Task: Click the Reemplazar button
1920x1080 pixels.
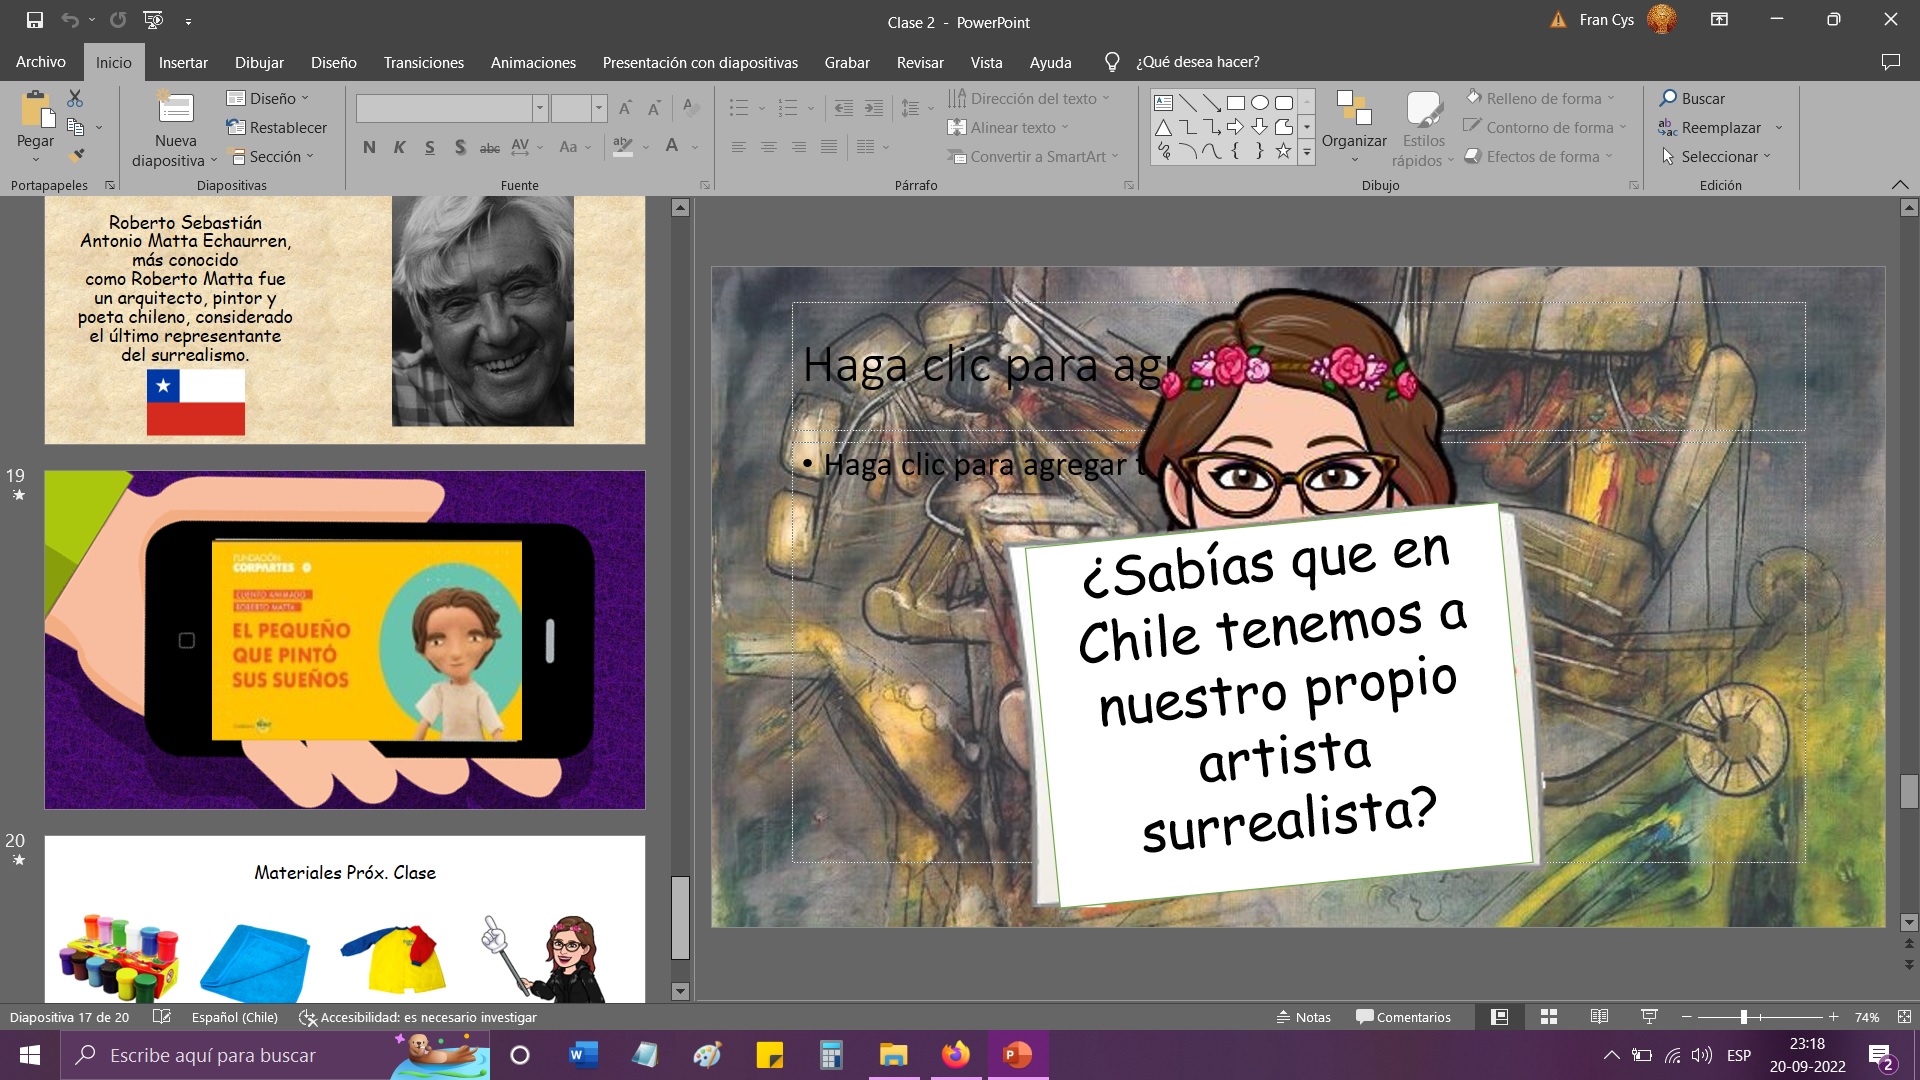Action: click(x=1720, y=127)
